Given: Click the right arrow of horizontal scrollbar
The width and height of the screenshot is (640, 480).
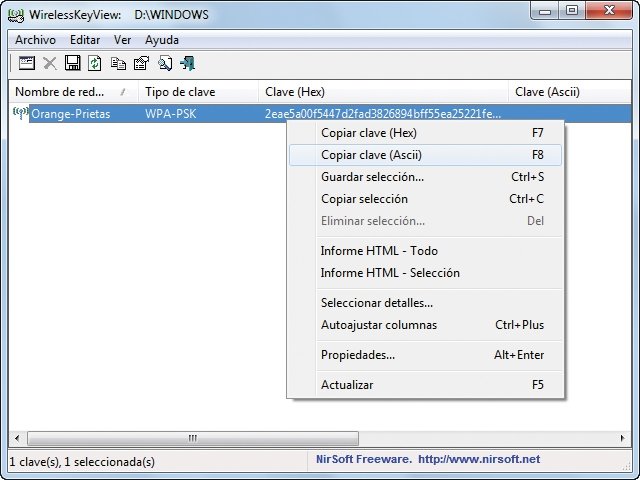Looking at the screenshot, I should pos(622,438).
